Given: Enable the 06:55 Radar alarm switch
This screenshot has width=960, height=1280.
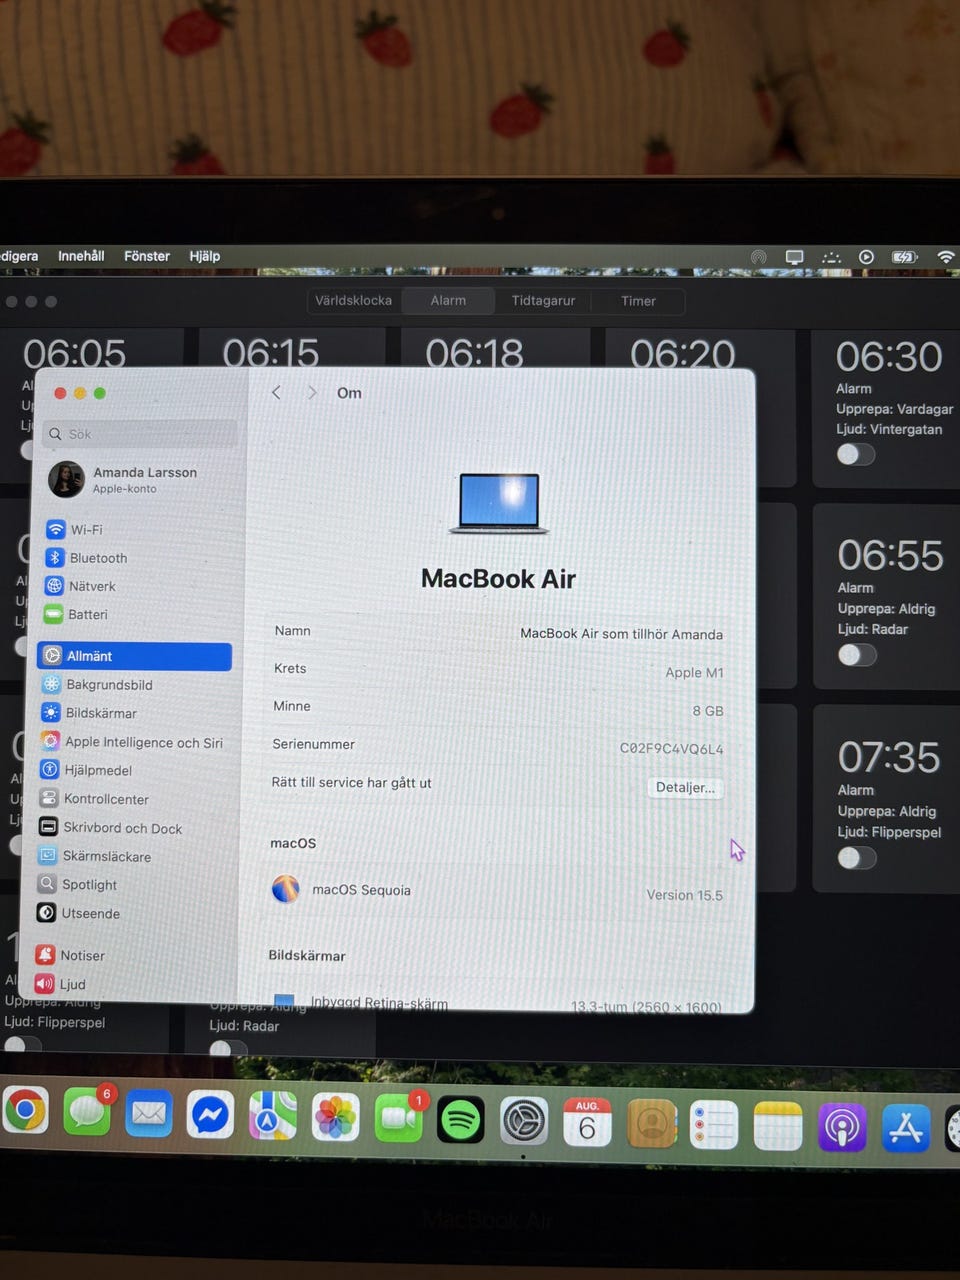Looking at the screenshot, I should click(x=857, y=655).
